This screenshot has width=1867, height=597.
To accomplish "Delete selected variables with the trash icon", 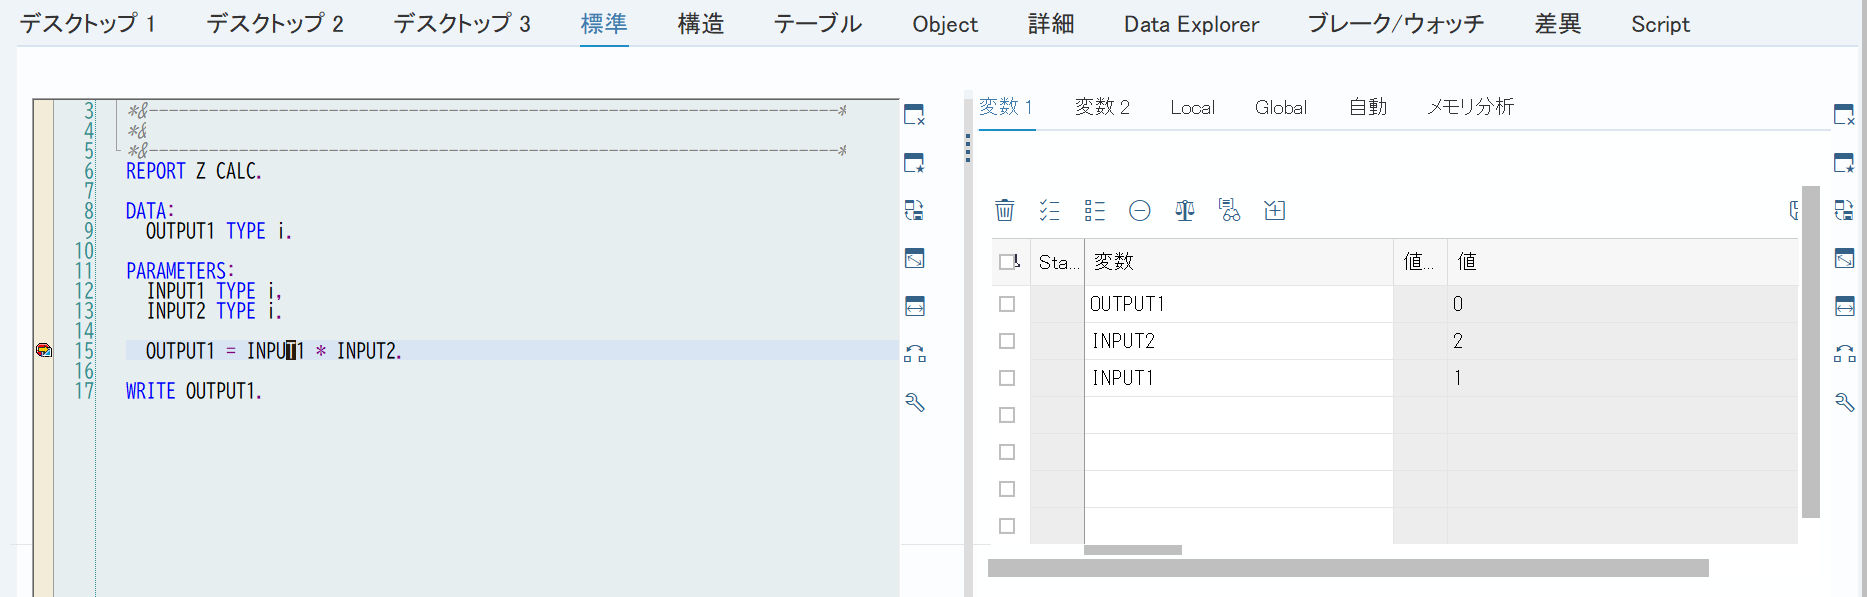I will tap(1004, 210).
